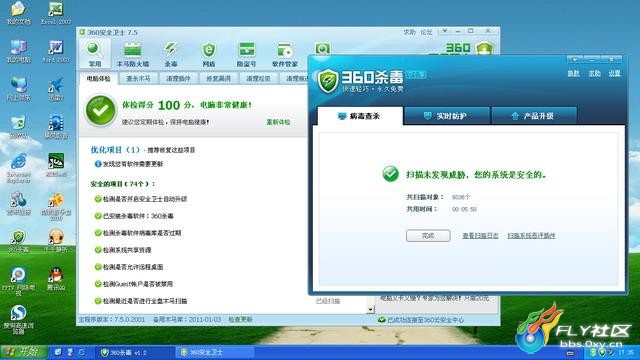
Task: Open title bar dropdown menu in 360安全卫士
Action: click(445, 31)
